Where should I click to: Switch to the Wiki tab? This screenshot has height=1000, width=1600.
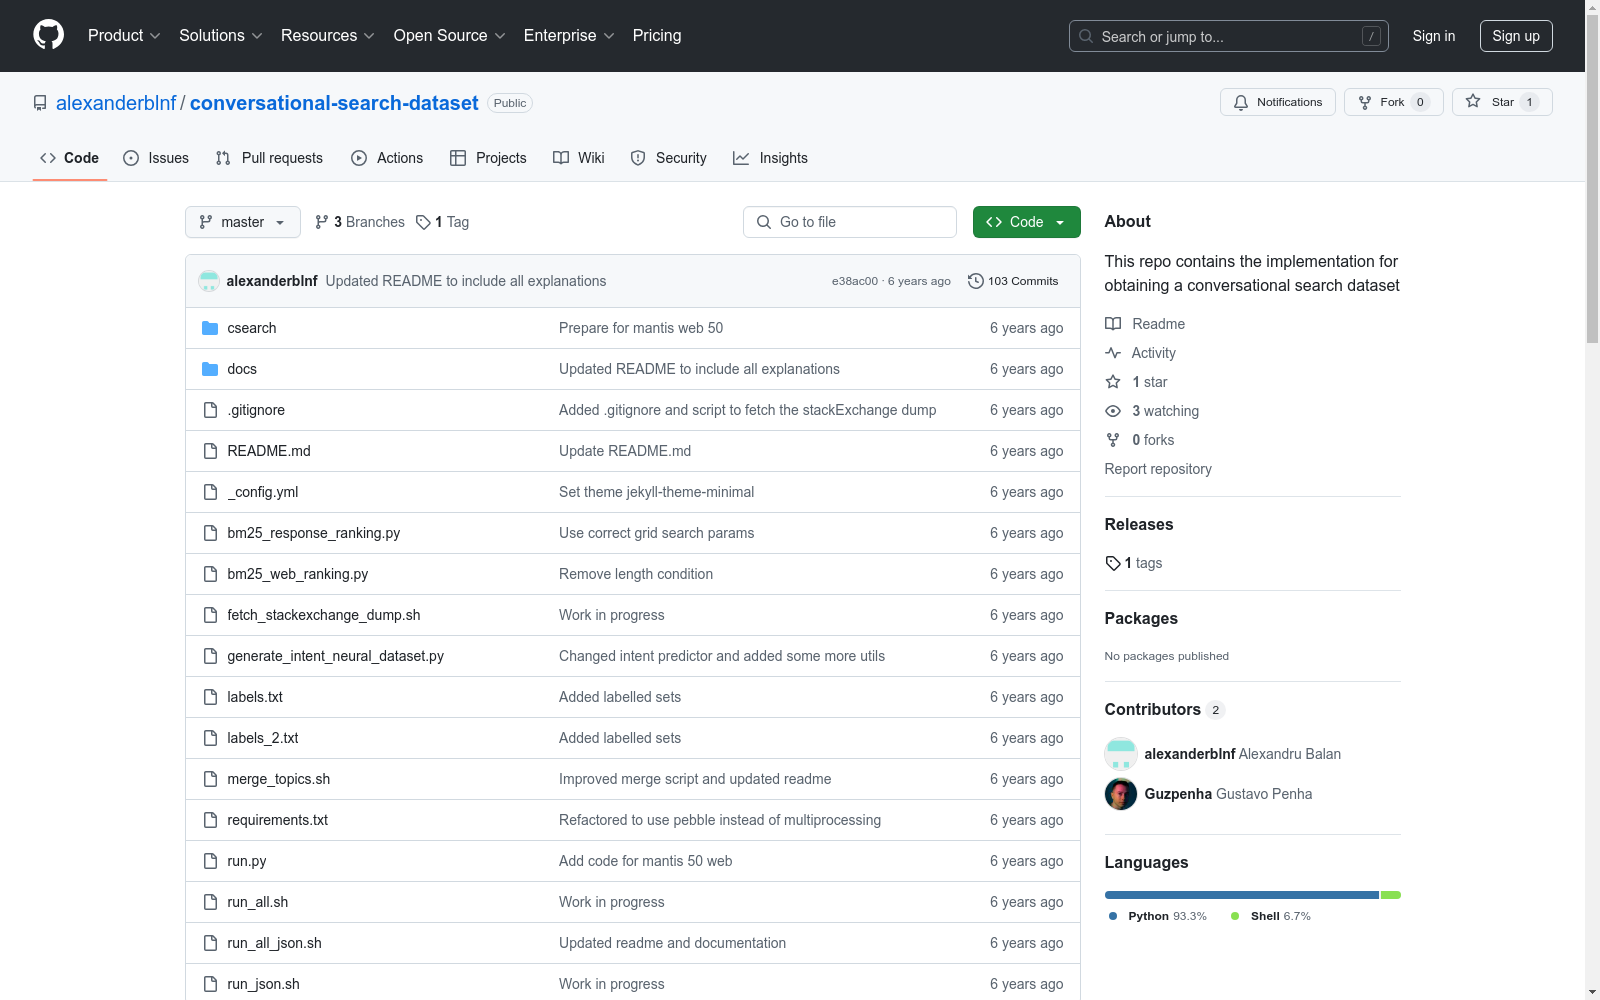[x=579, y=158]
